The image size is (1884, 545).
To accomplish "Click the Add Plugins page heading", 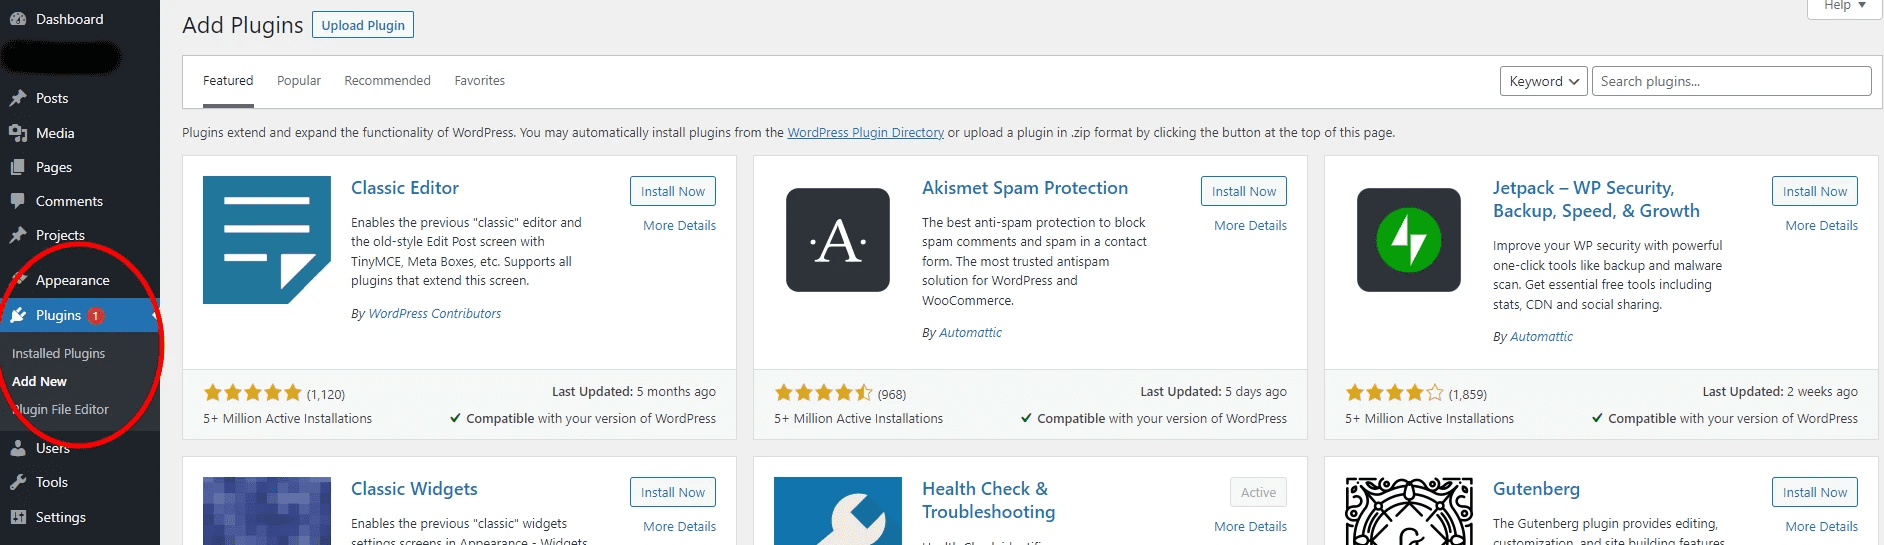I will coord(243,25).
